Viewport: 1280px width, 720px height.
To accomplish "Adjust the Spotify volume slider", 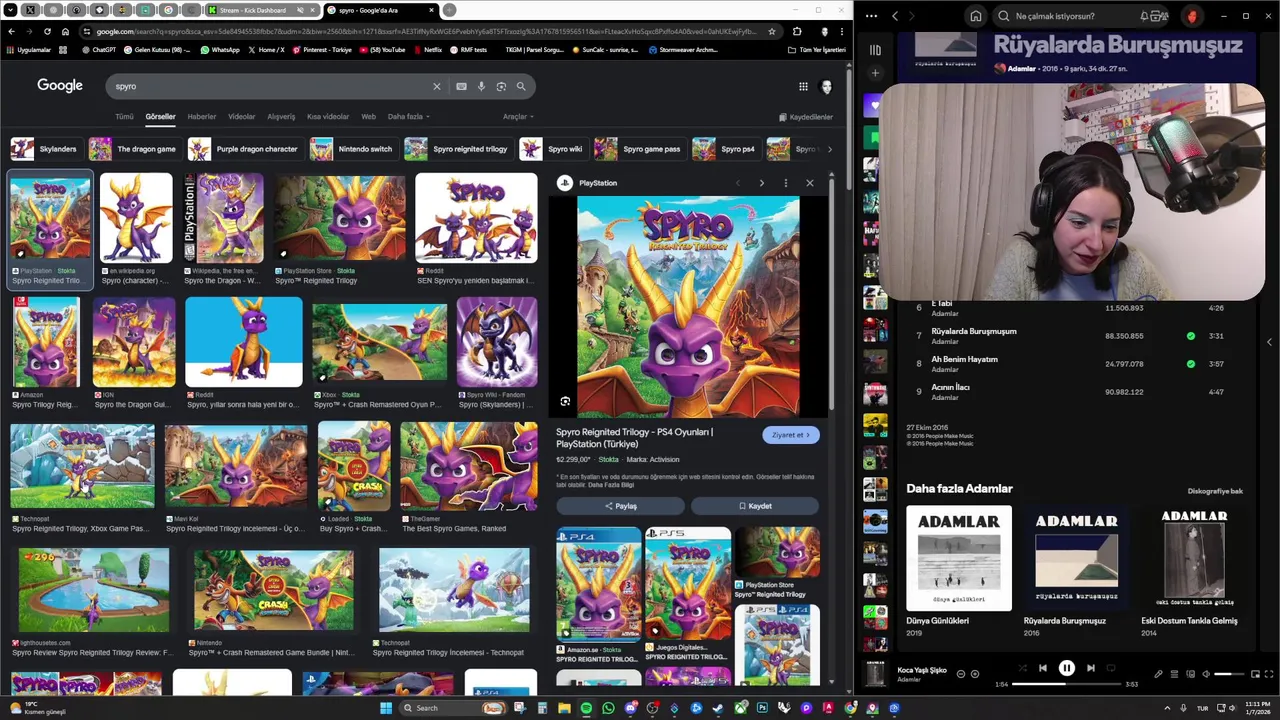I will click(x=1229, y=674).
